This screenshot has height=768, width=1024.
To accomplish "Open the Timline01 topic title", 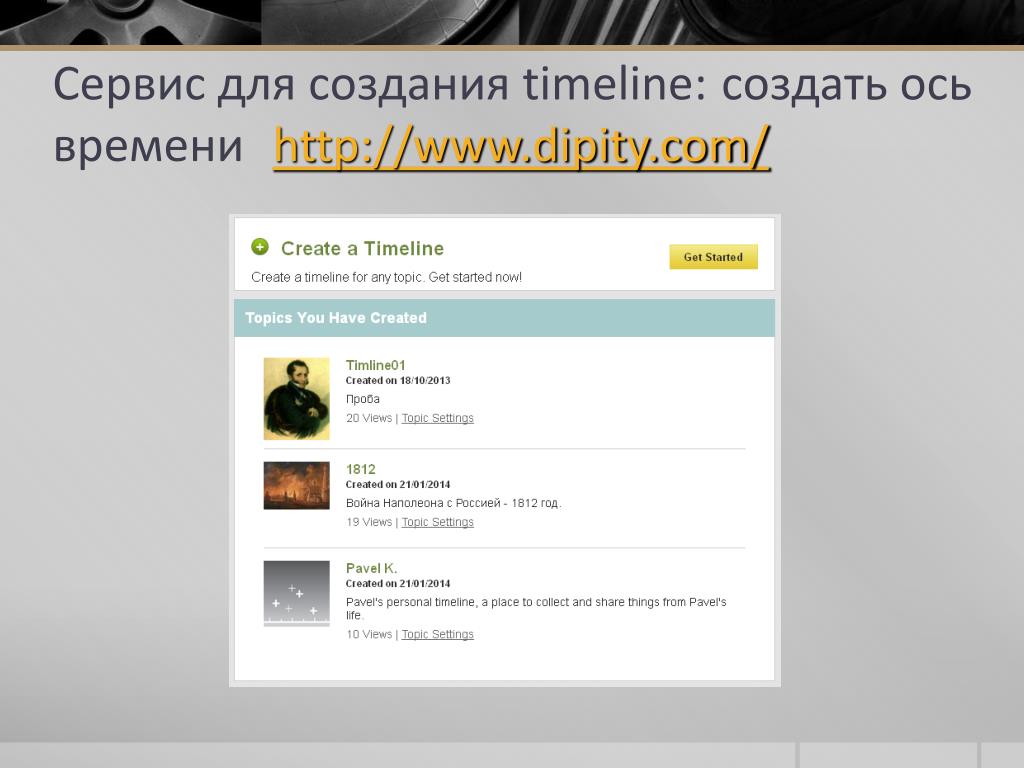I will (x=376, y=365).
